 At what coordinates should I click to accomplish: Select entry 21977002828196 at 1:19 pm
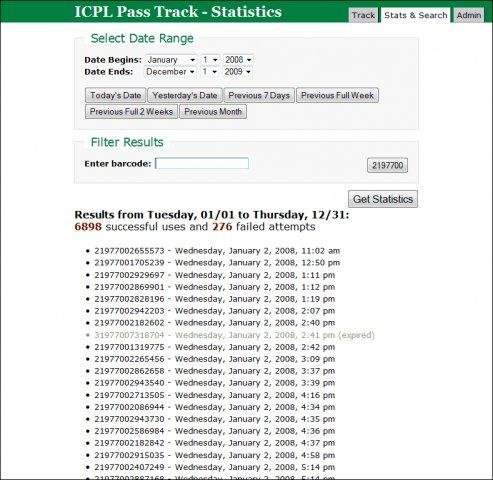pyautogui.click(x=215, y=299)
